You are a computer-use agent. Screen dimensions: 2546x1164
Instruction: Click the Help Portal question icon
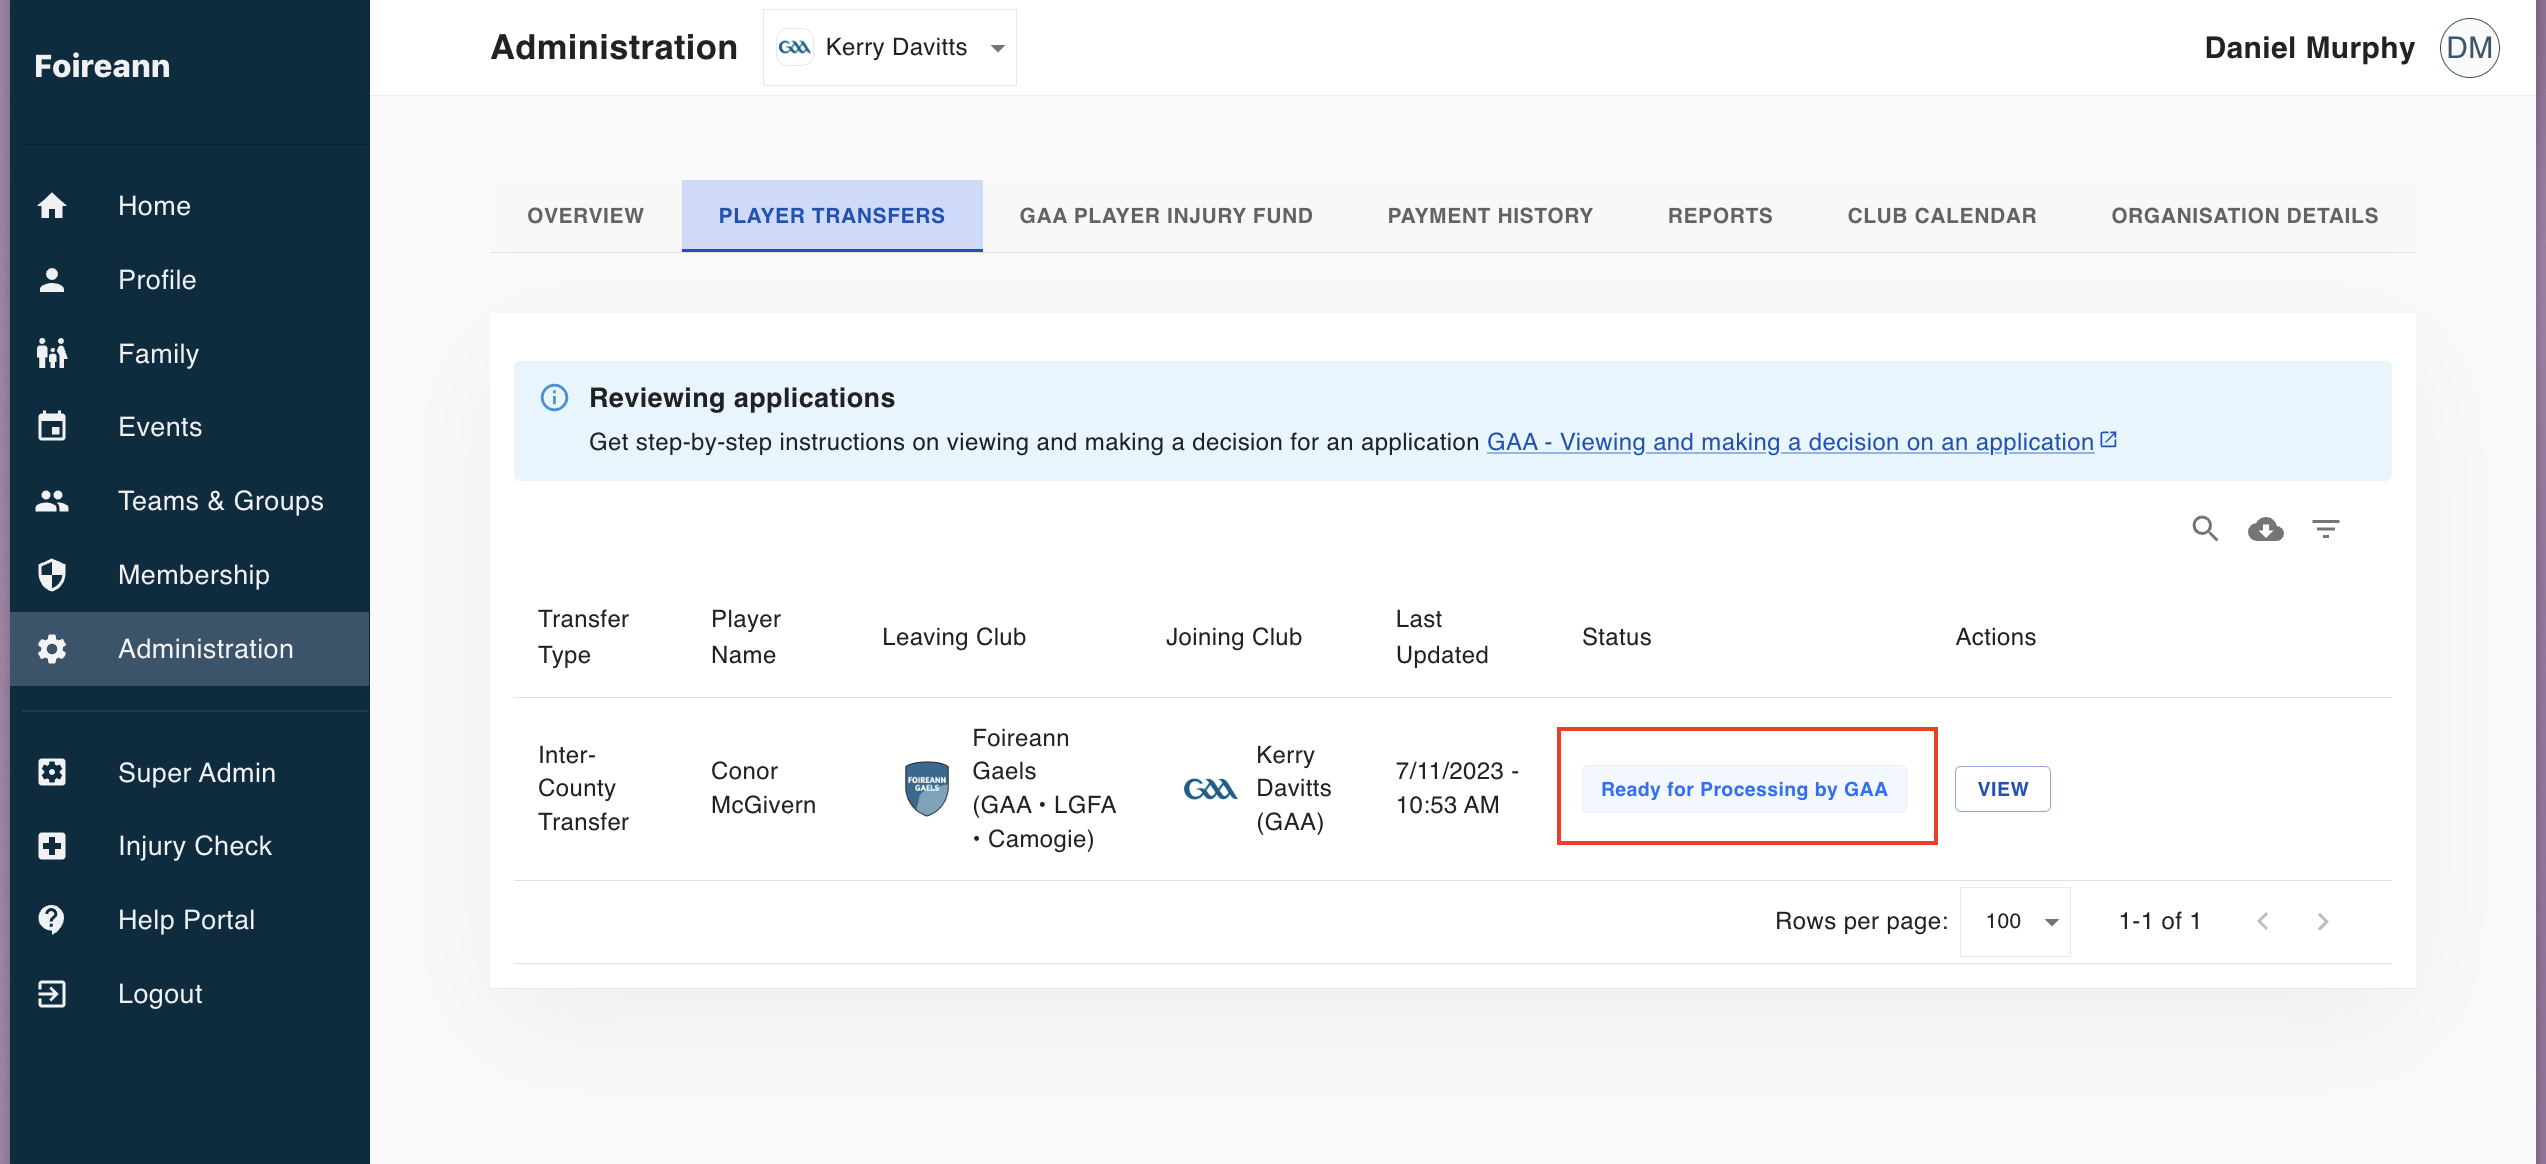[52, 920]
